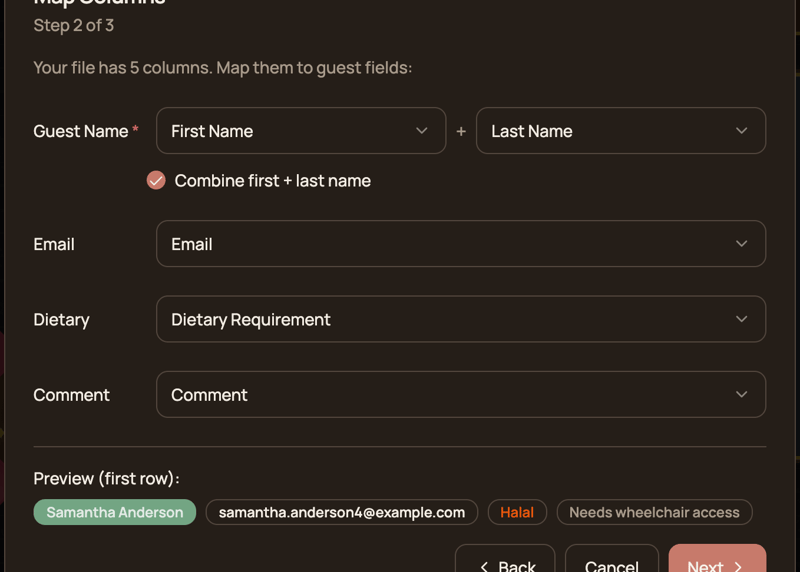Proceed with the Next button
The image size is (800, 572).
pos(716,562)
